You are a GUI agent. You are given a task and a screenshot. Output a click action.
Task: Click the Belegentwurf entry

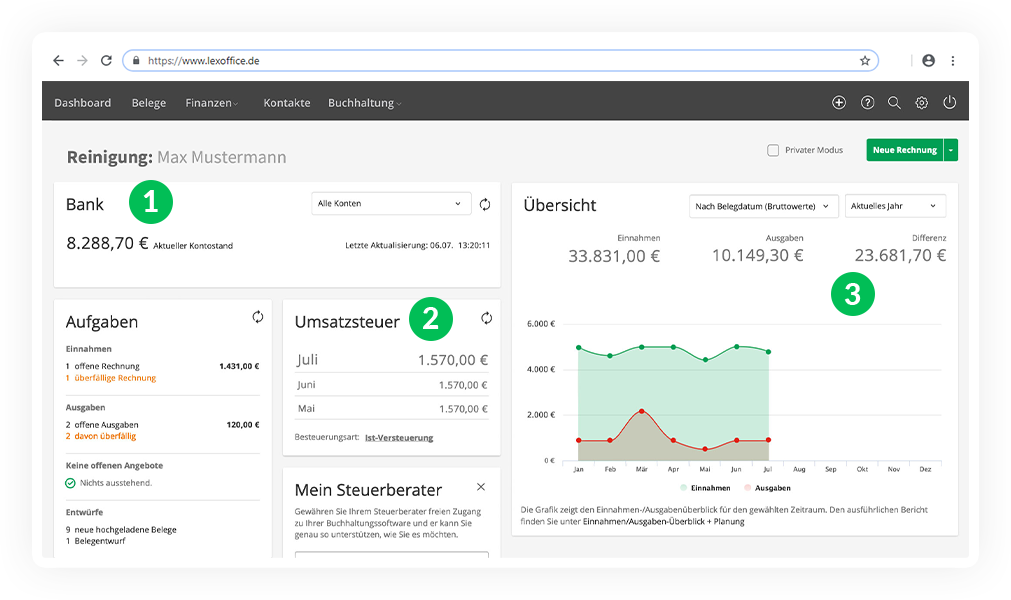pyautogui.click(x=95, y=541)
